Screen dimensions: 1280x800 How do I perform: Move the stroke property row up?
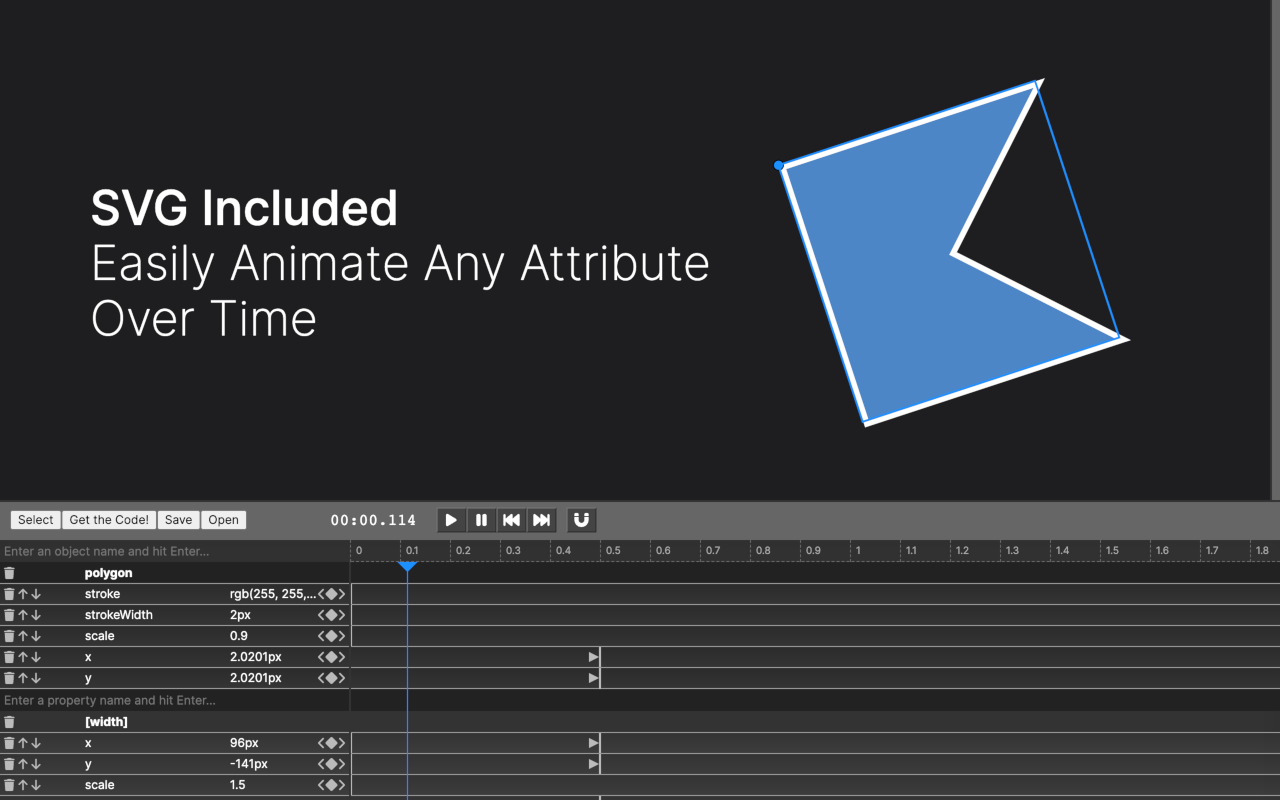[23, 594]
